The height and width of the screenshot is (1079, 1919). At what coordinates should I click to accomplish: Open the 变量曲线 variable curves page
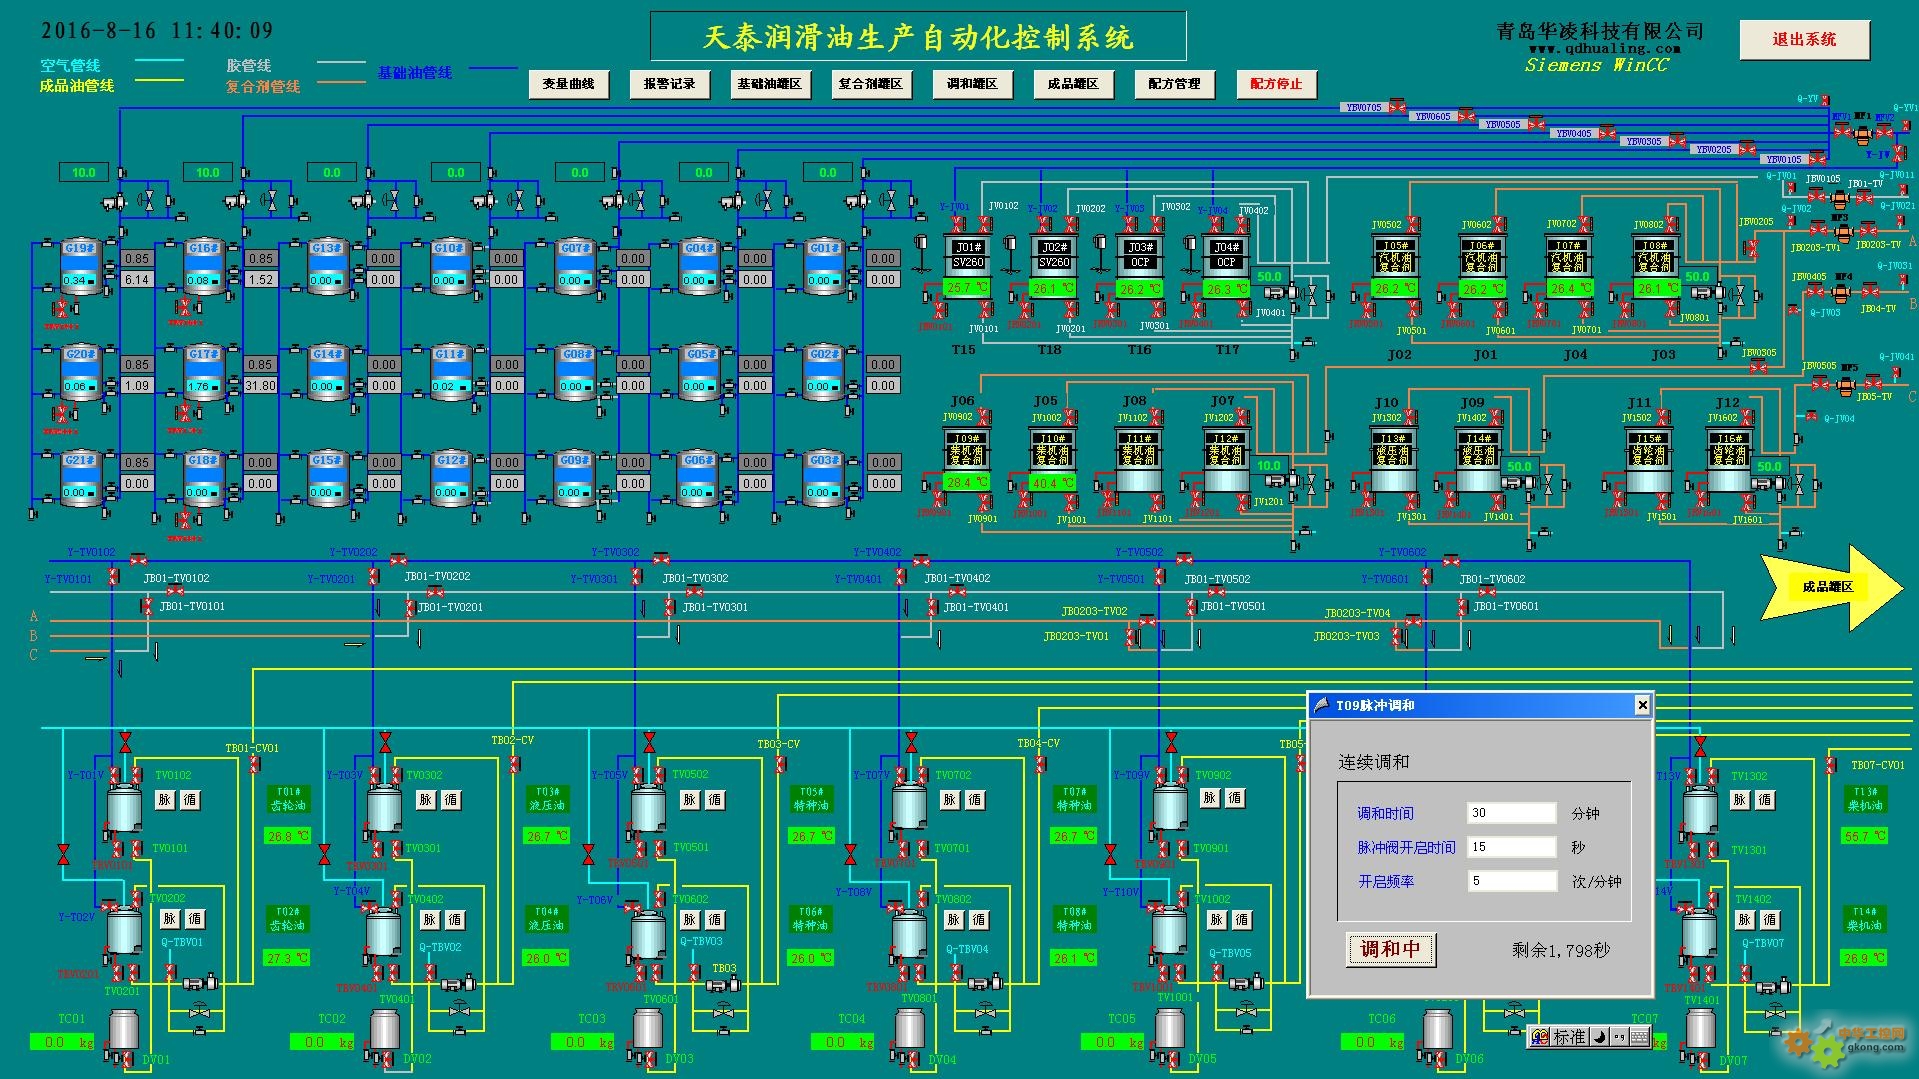click(568, 84)
